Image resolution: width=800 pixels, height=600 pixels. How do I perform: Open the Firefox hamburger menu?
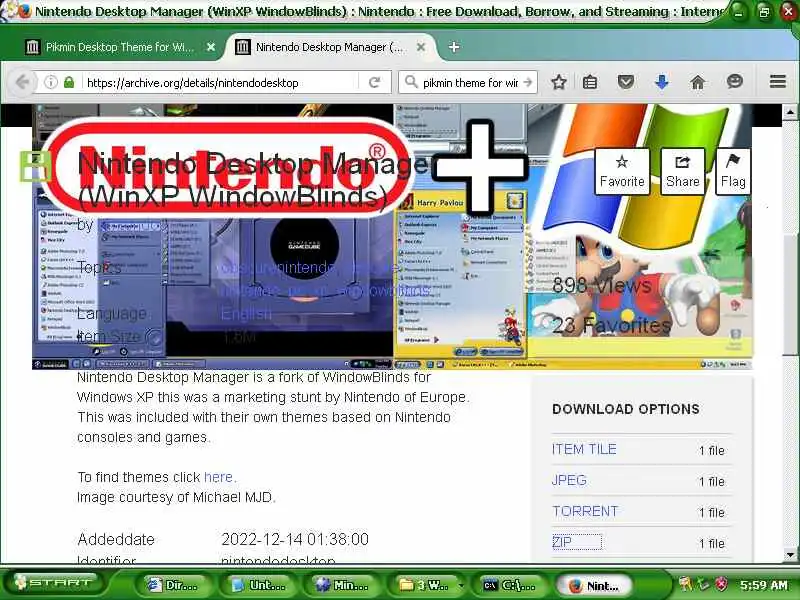[778, 82]
